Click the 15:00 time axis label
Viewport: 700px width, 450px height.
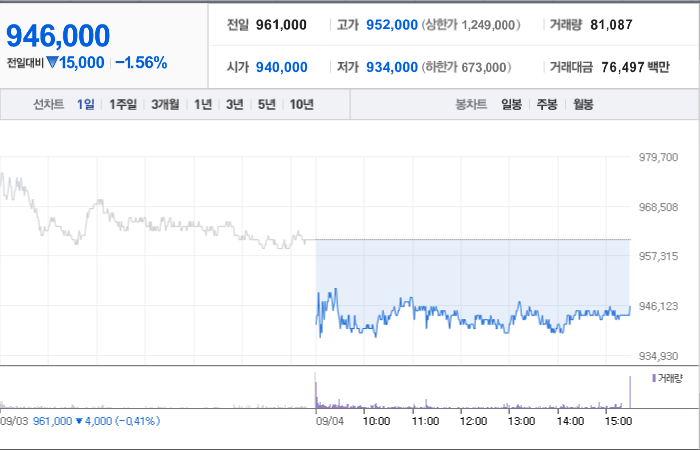coord(618,421)
